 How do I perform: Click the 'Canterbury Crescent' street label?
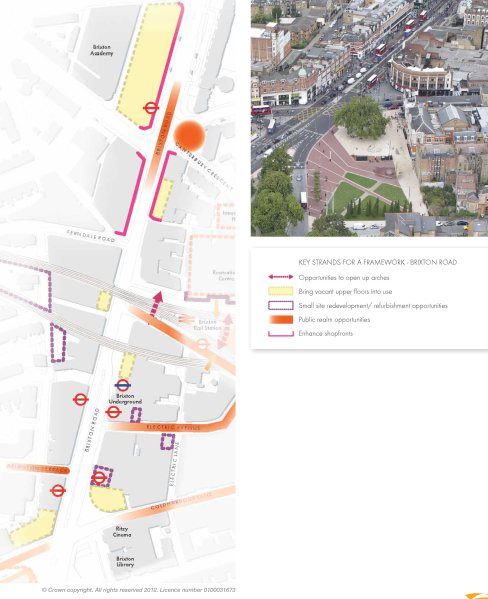tap(204, 166)
